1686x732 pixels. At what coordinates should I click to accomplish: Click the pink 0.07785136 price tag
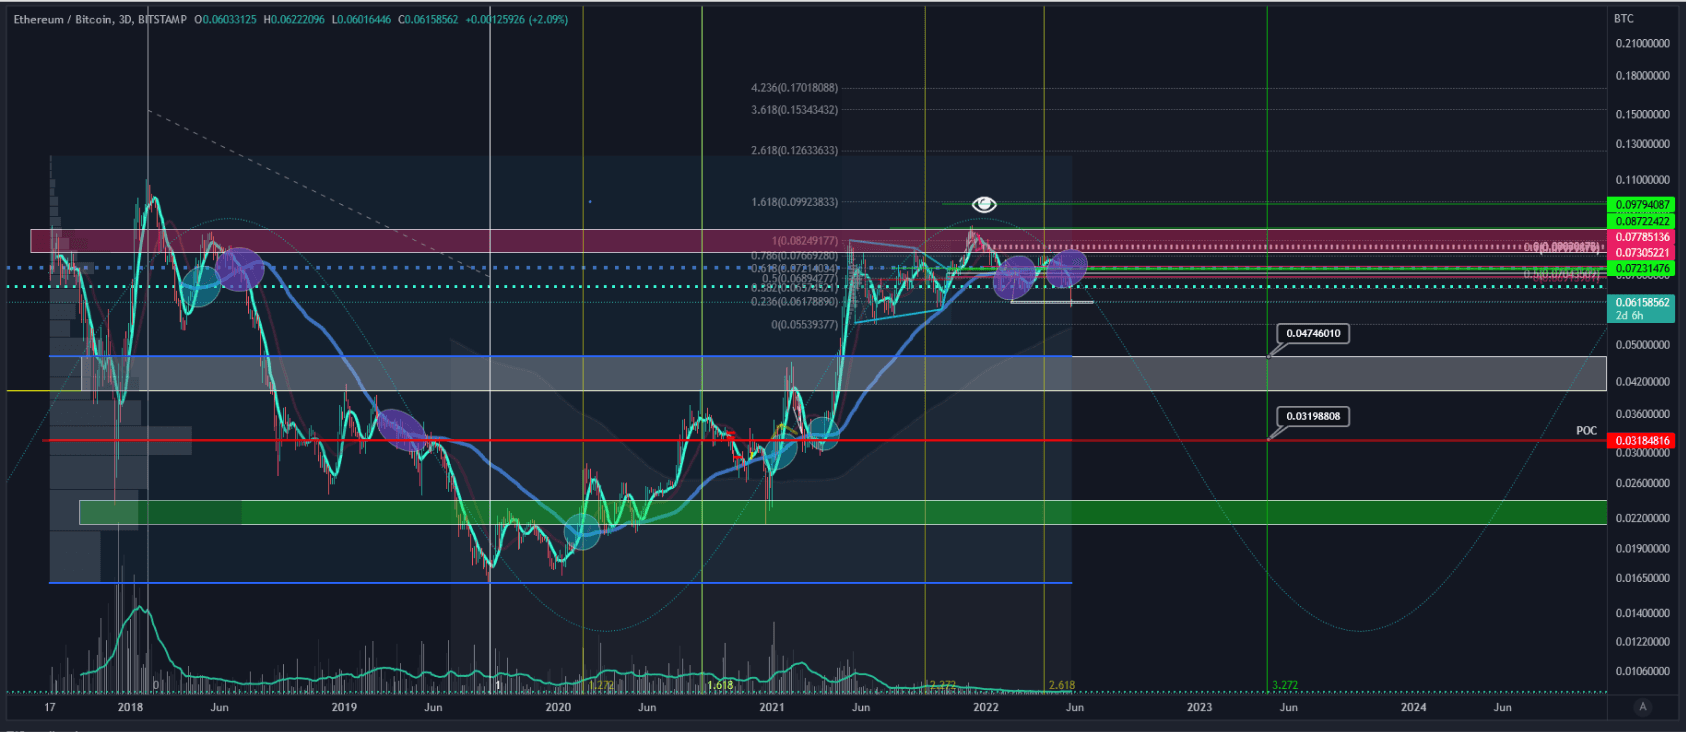point(1641,237)
